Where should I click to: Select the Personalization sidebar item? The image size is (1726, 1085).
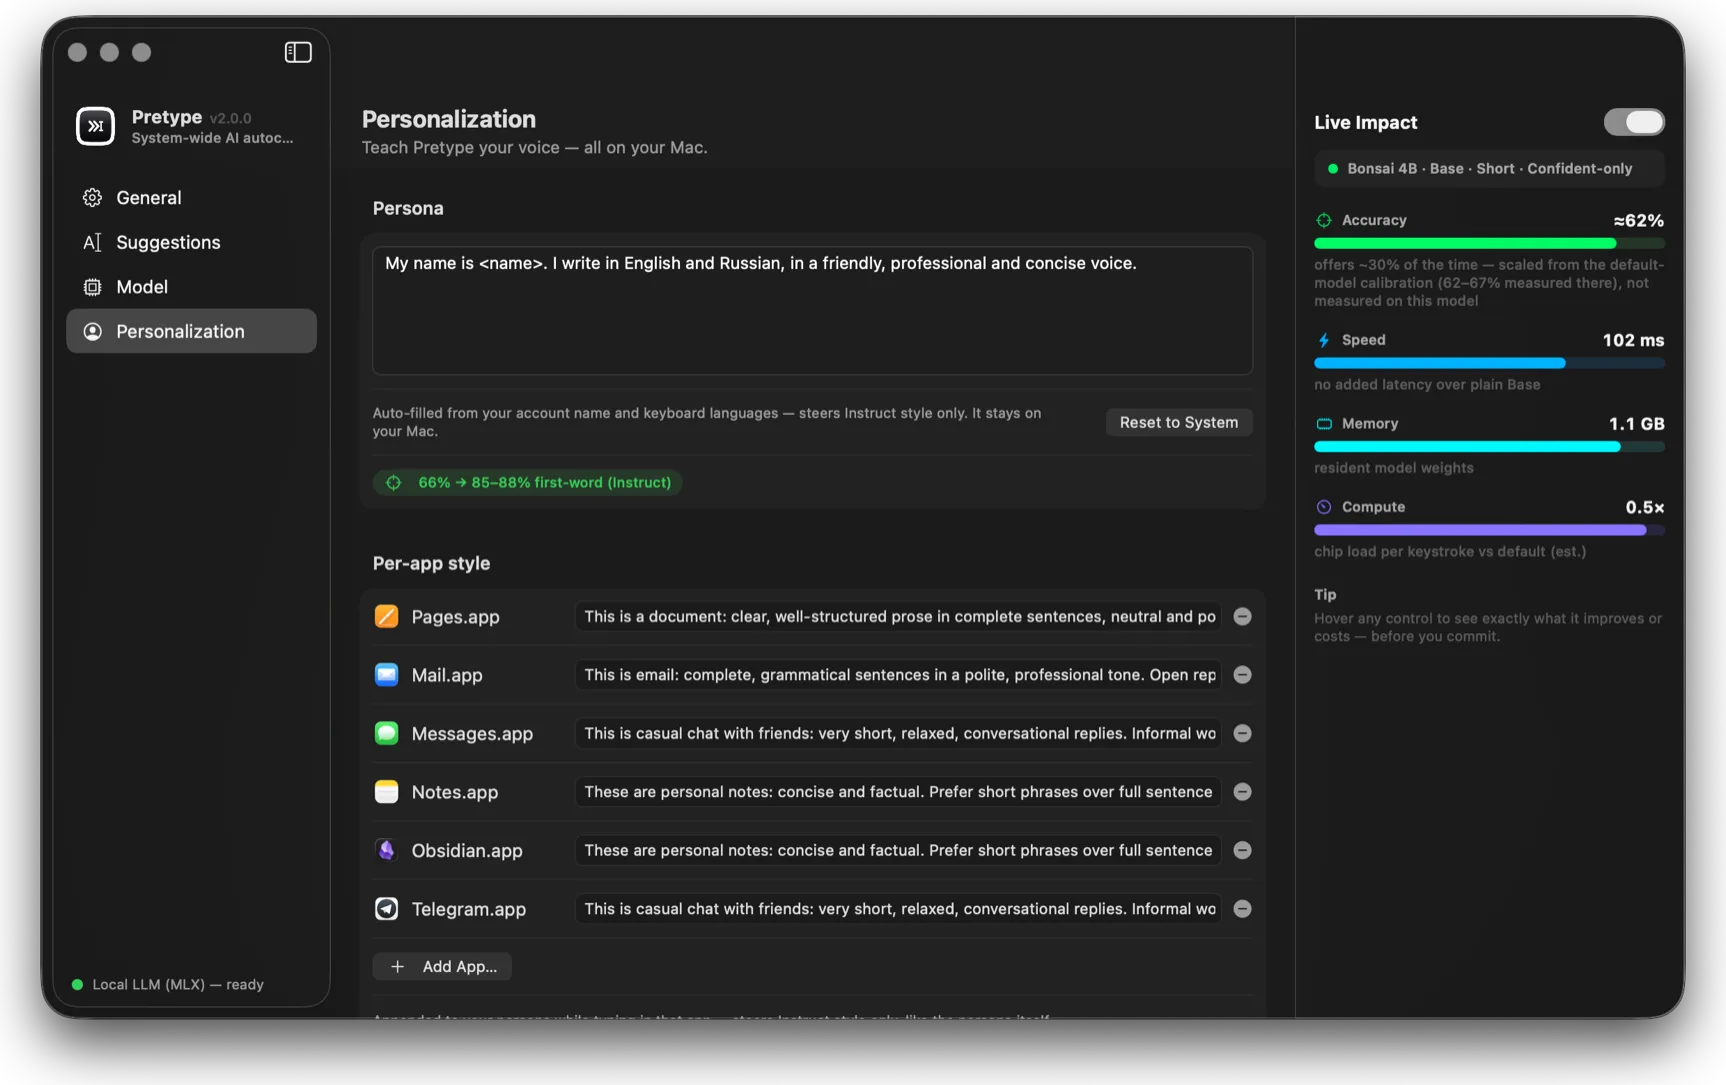click(191, 331)
